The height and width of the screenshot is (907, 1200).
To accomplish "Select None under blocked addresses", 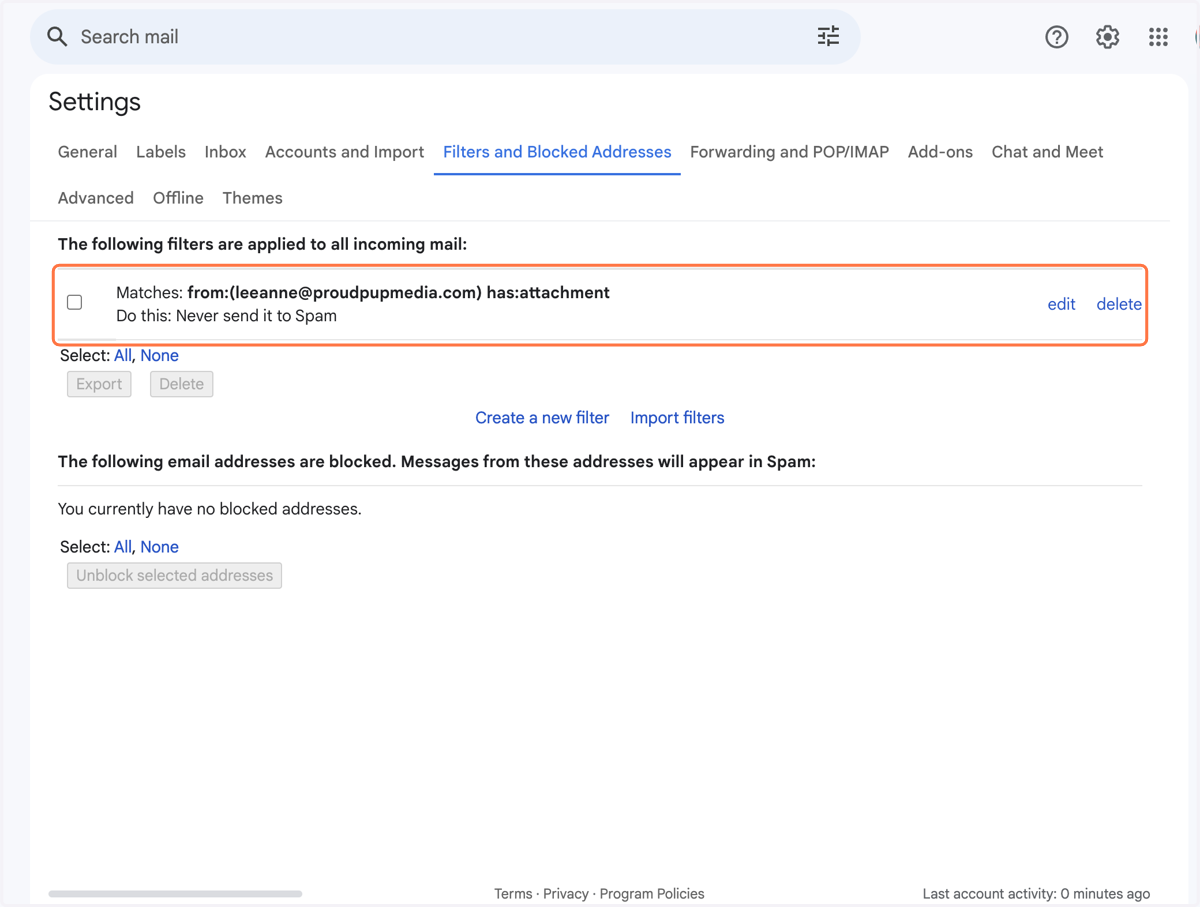I will (159, 547).
